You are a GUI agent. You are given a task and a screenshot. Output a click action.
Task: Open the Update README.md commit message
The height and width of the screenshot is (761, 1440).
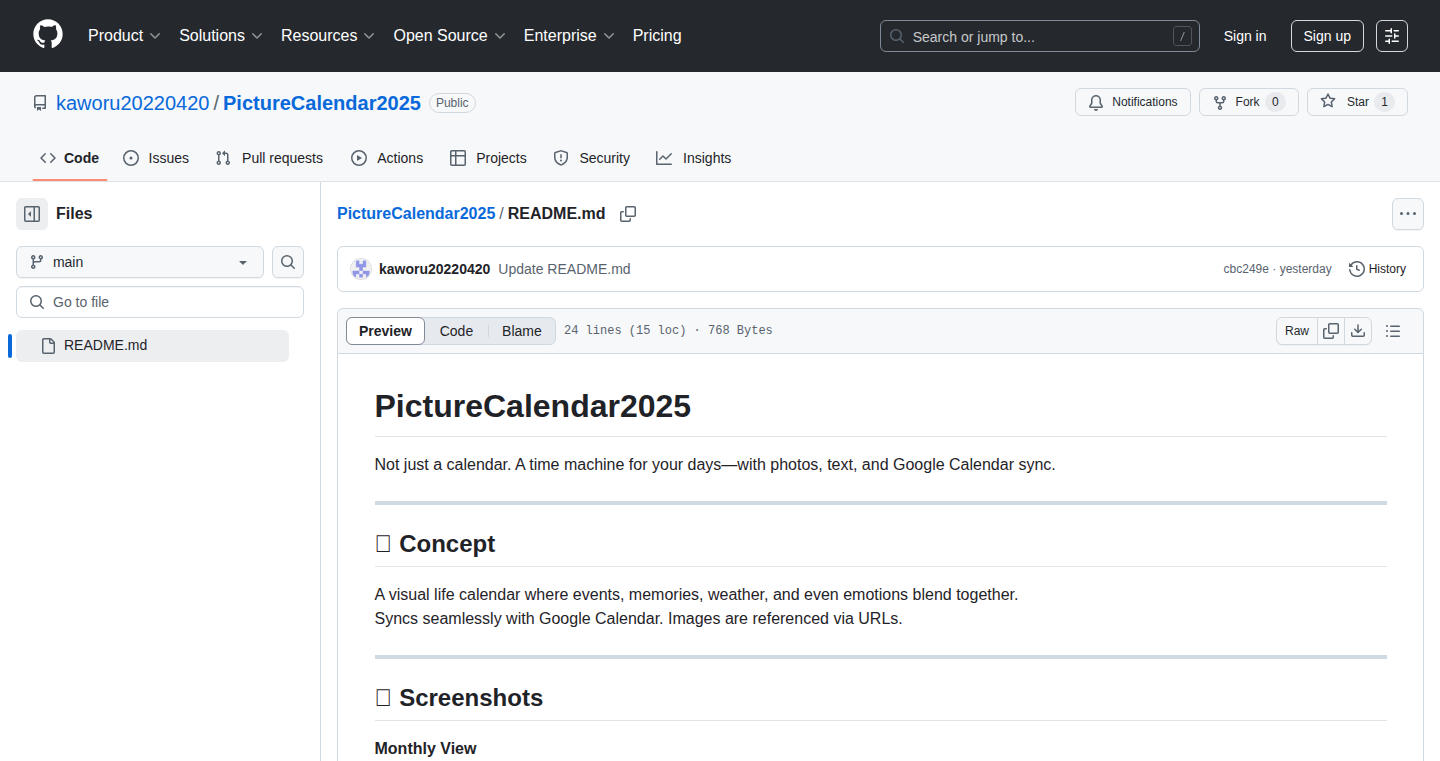pos(564,269)
